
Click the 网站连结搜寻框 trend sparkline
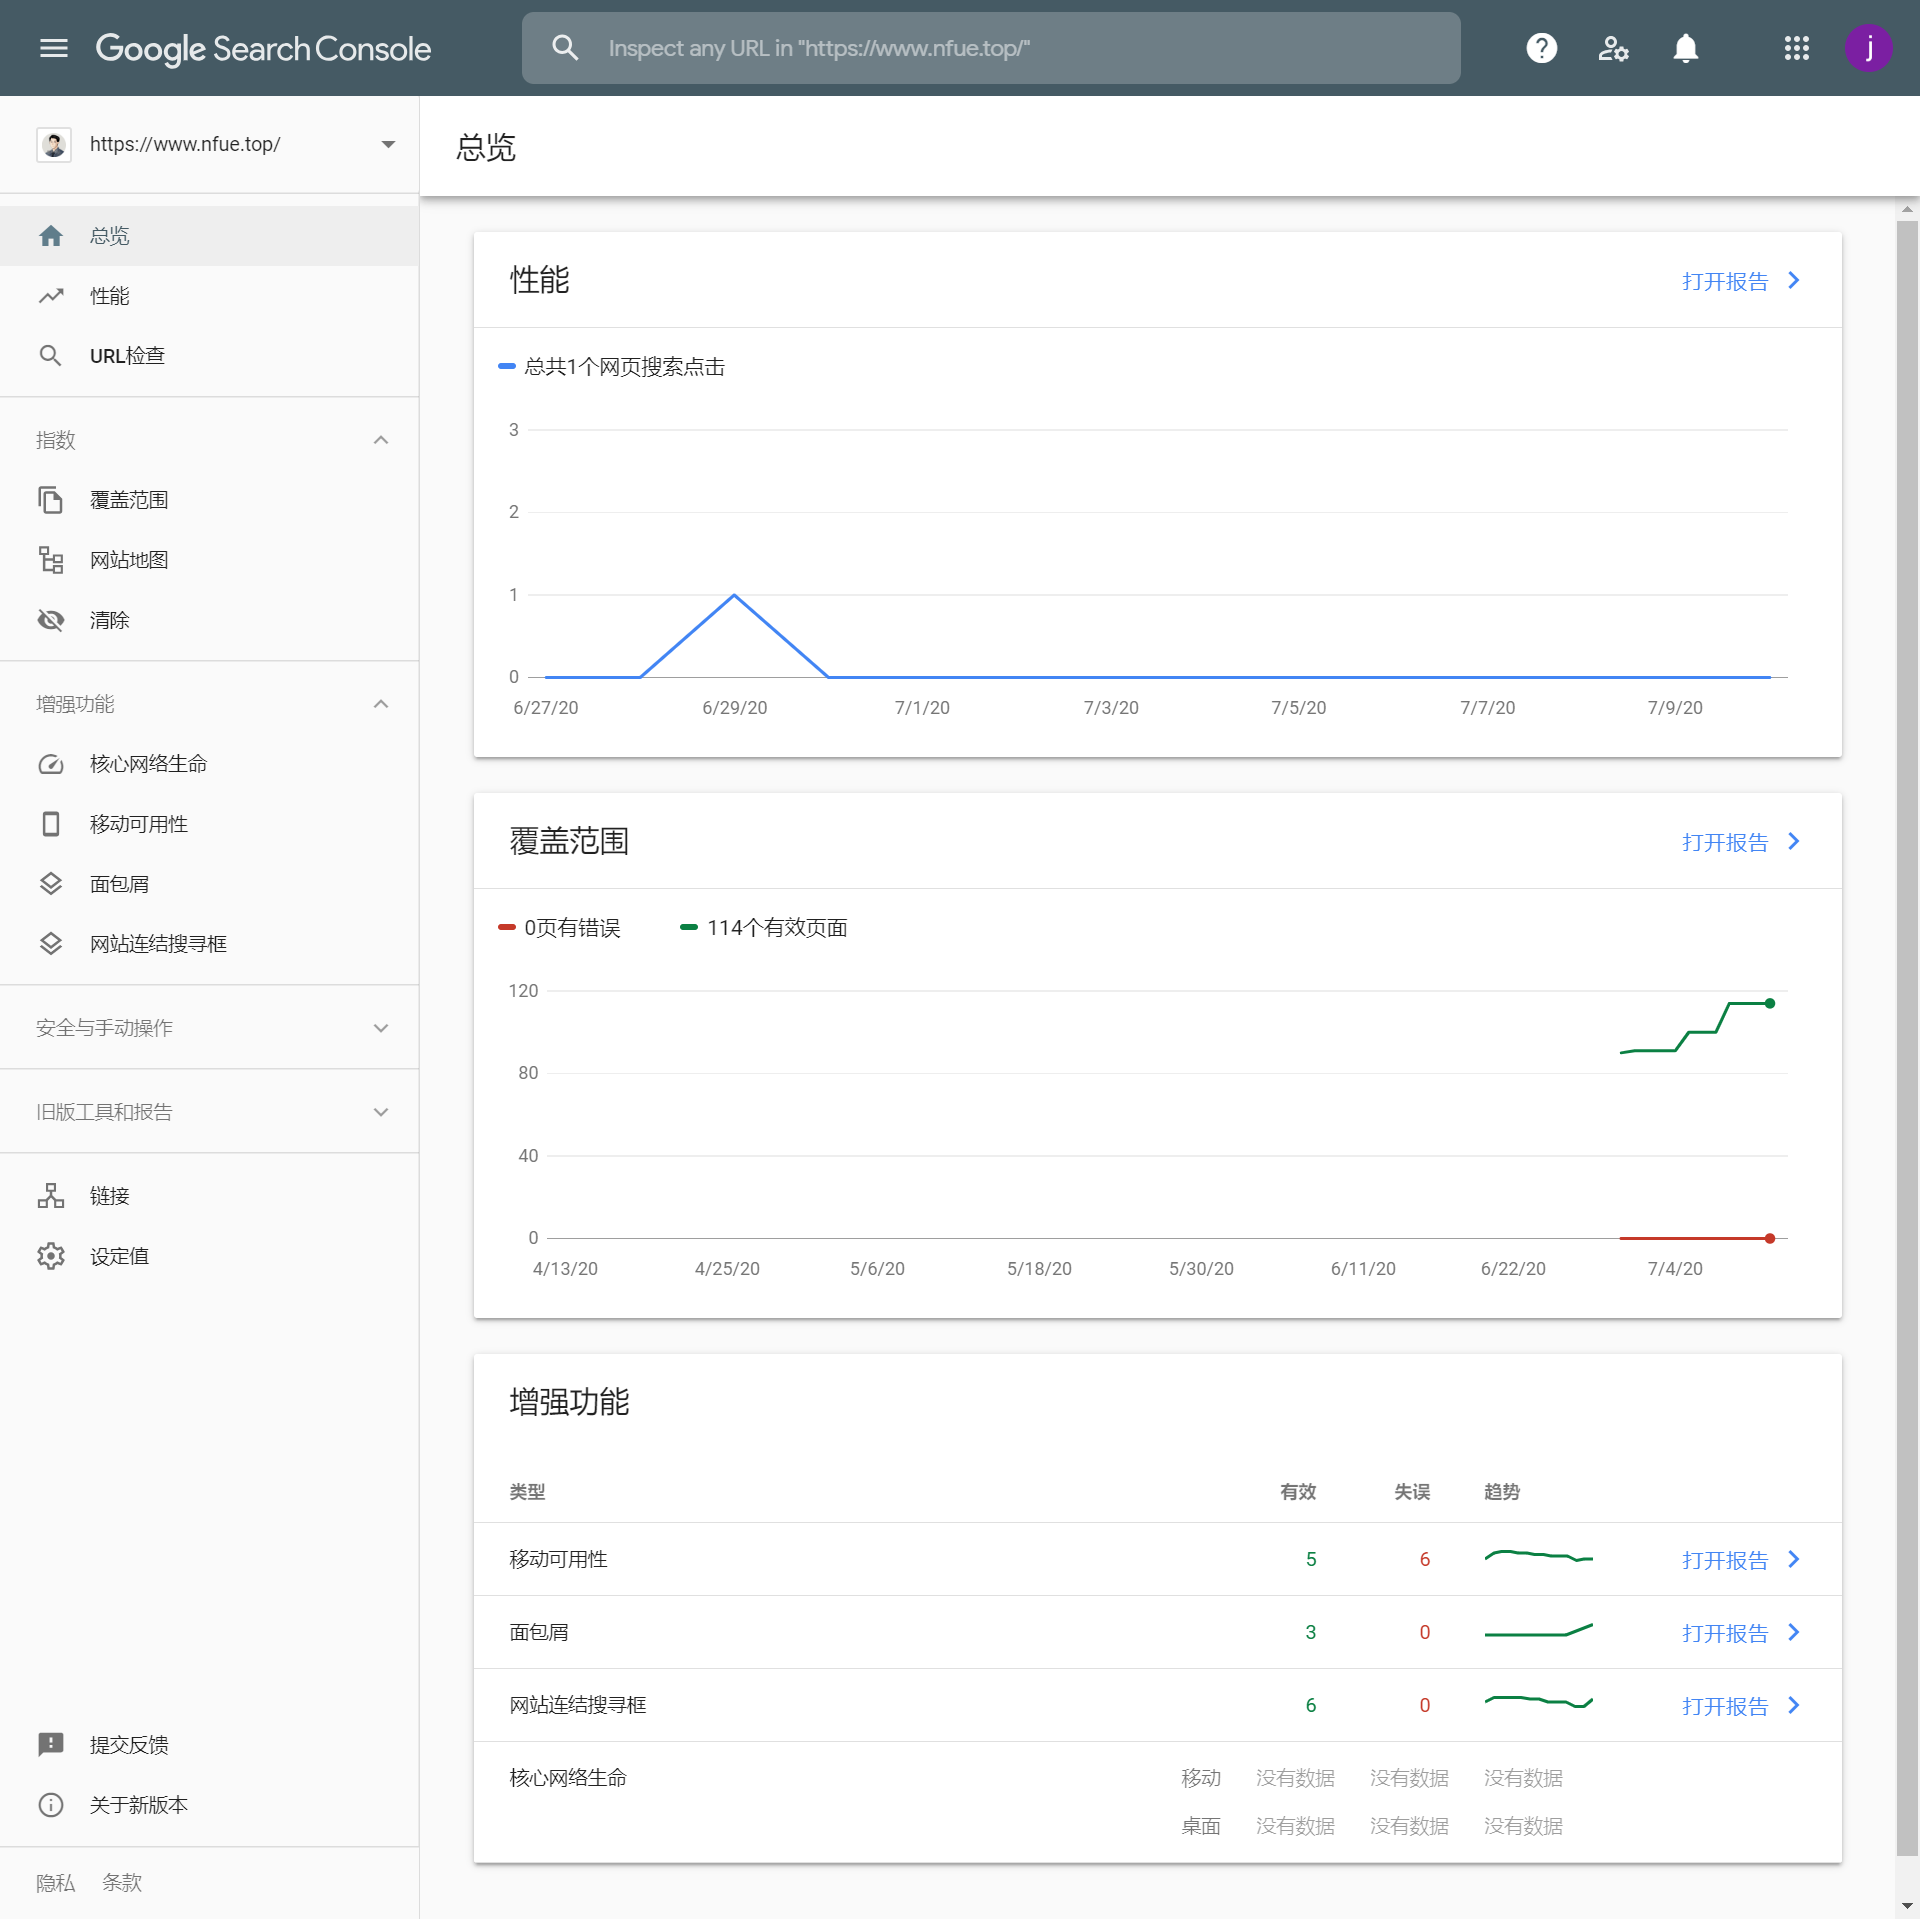(x=1538, y=1701)
